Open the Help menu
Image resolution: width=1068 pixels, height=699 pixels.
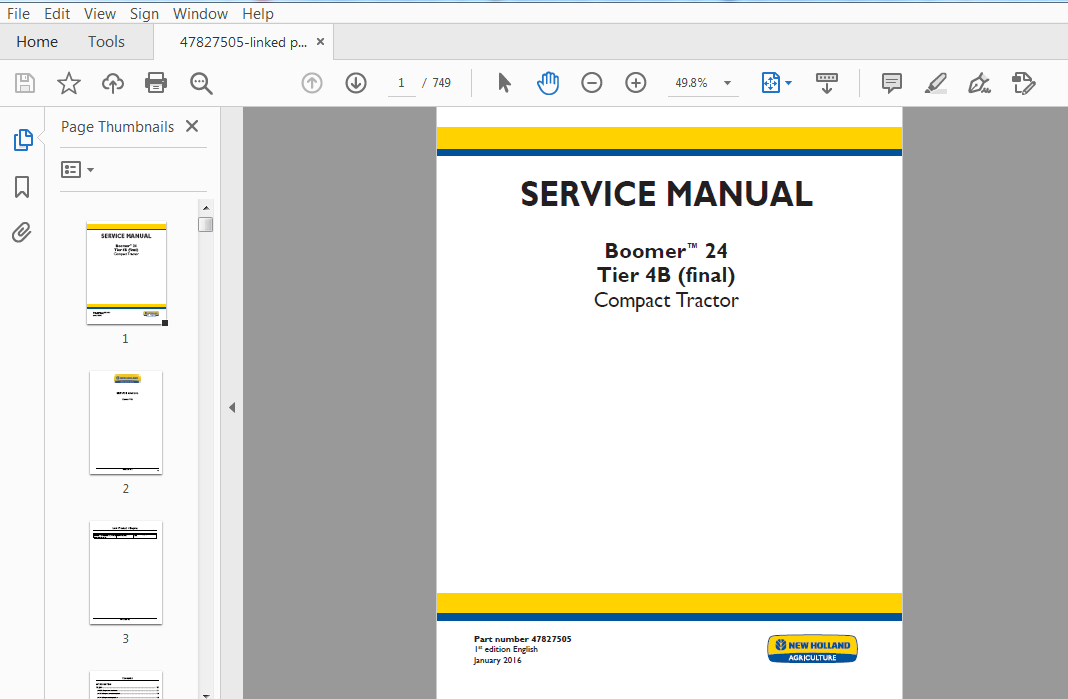[x=257, y=14]
